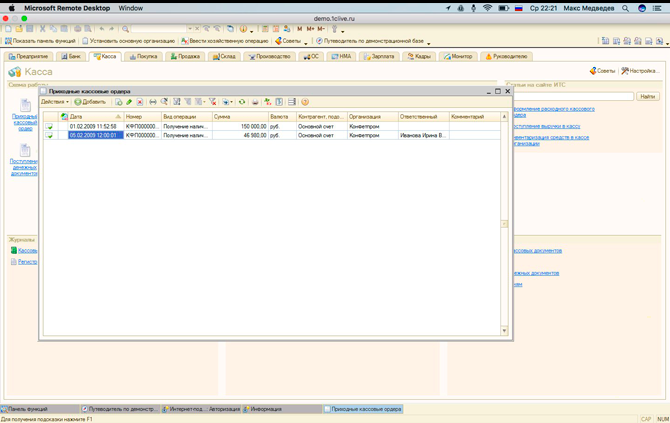Screen dimensions: 670x423
Task: Click the vertical scrollbar down arrow in list
Action: coord(504,330)
